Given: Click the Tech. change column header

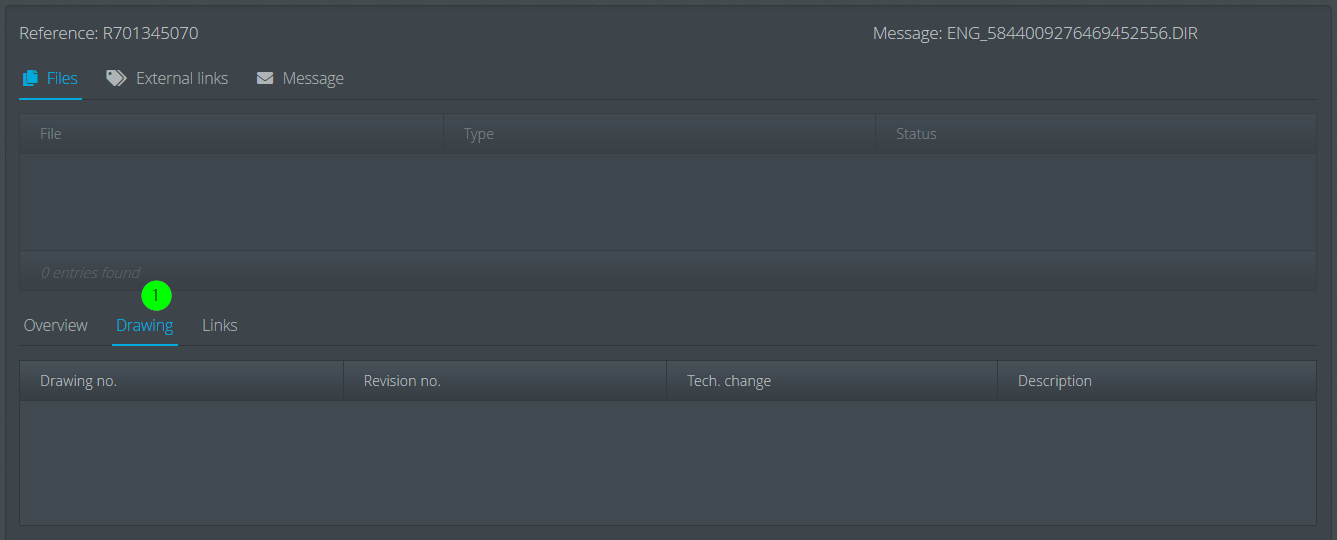Looking at the screenshot, I should coord(832,381).
